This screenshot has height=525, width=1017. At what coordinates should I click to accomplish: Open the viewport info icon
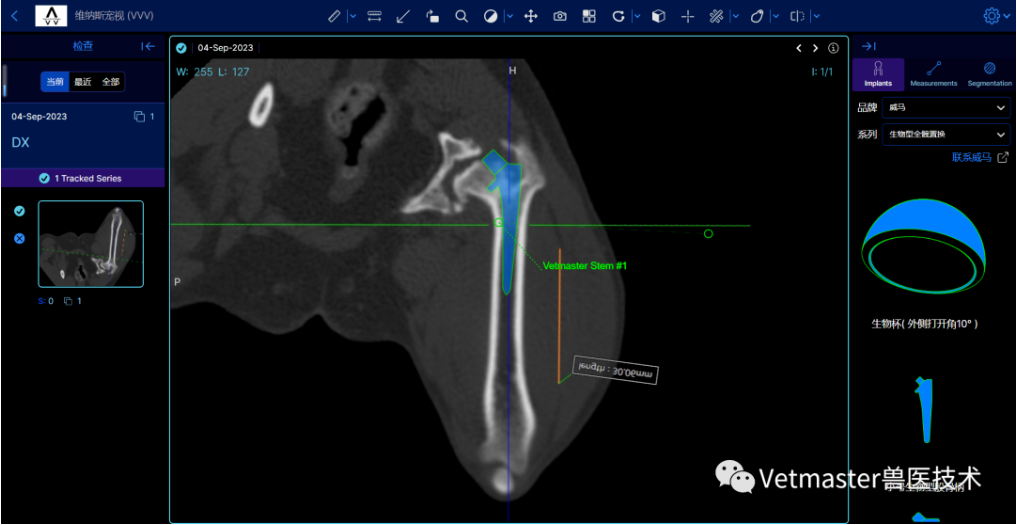click(x=833, y=48)
